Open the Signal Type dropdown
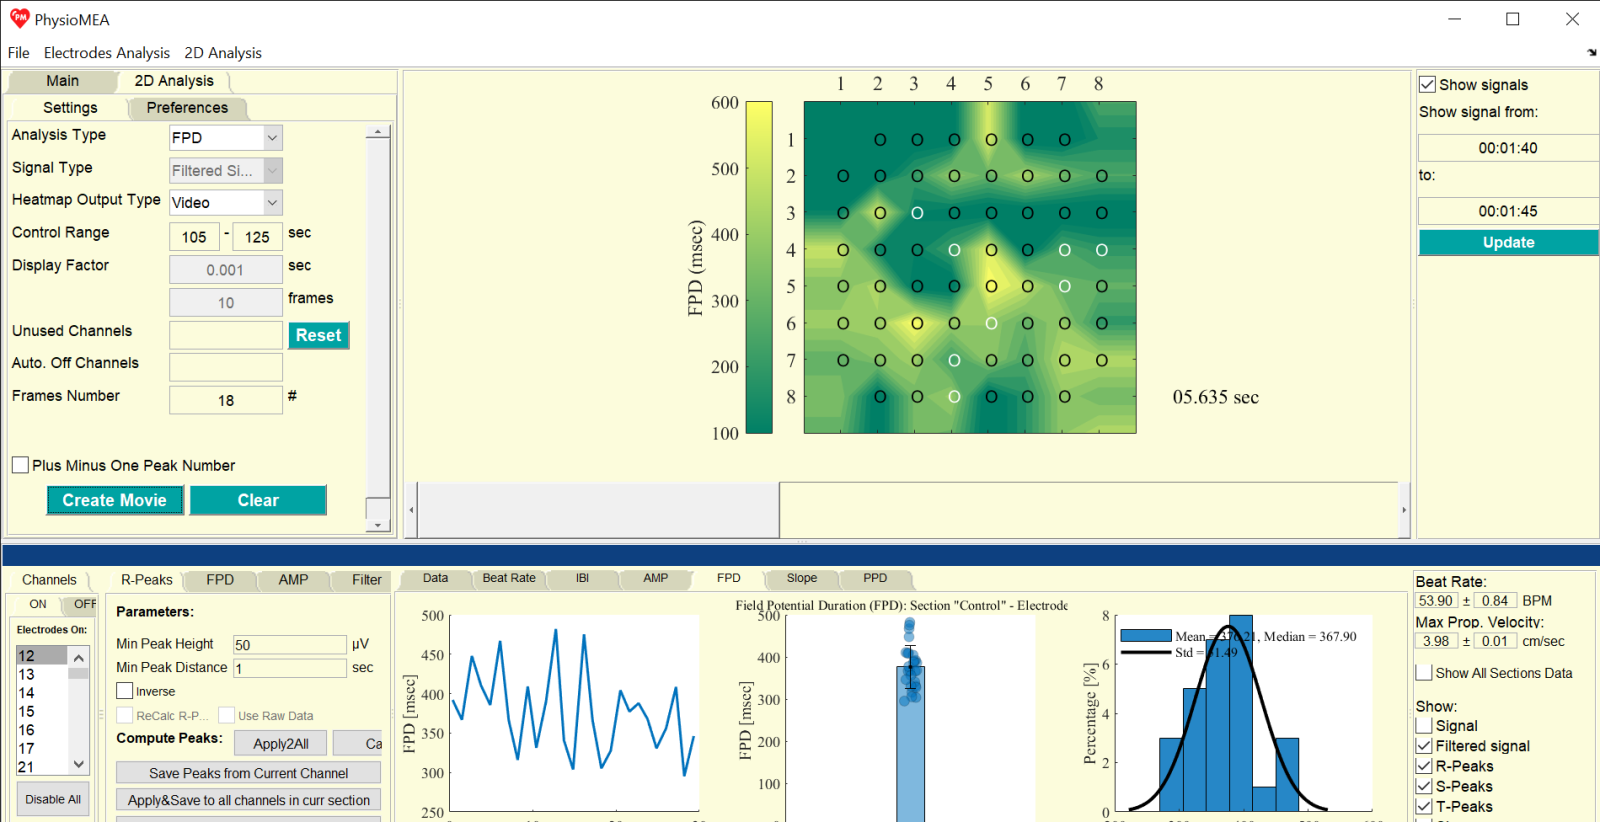The width and height of the screenshot is (1600, 822). [x=272, y=171]
